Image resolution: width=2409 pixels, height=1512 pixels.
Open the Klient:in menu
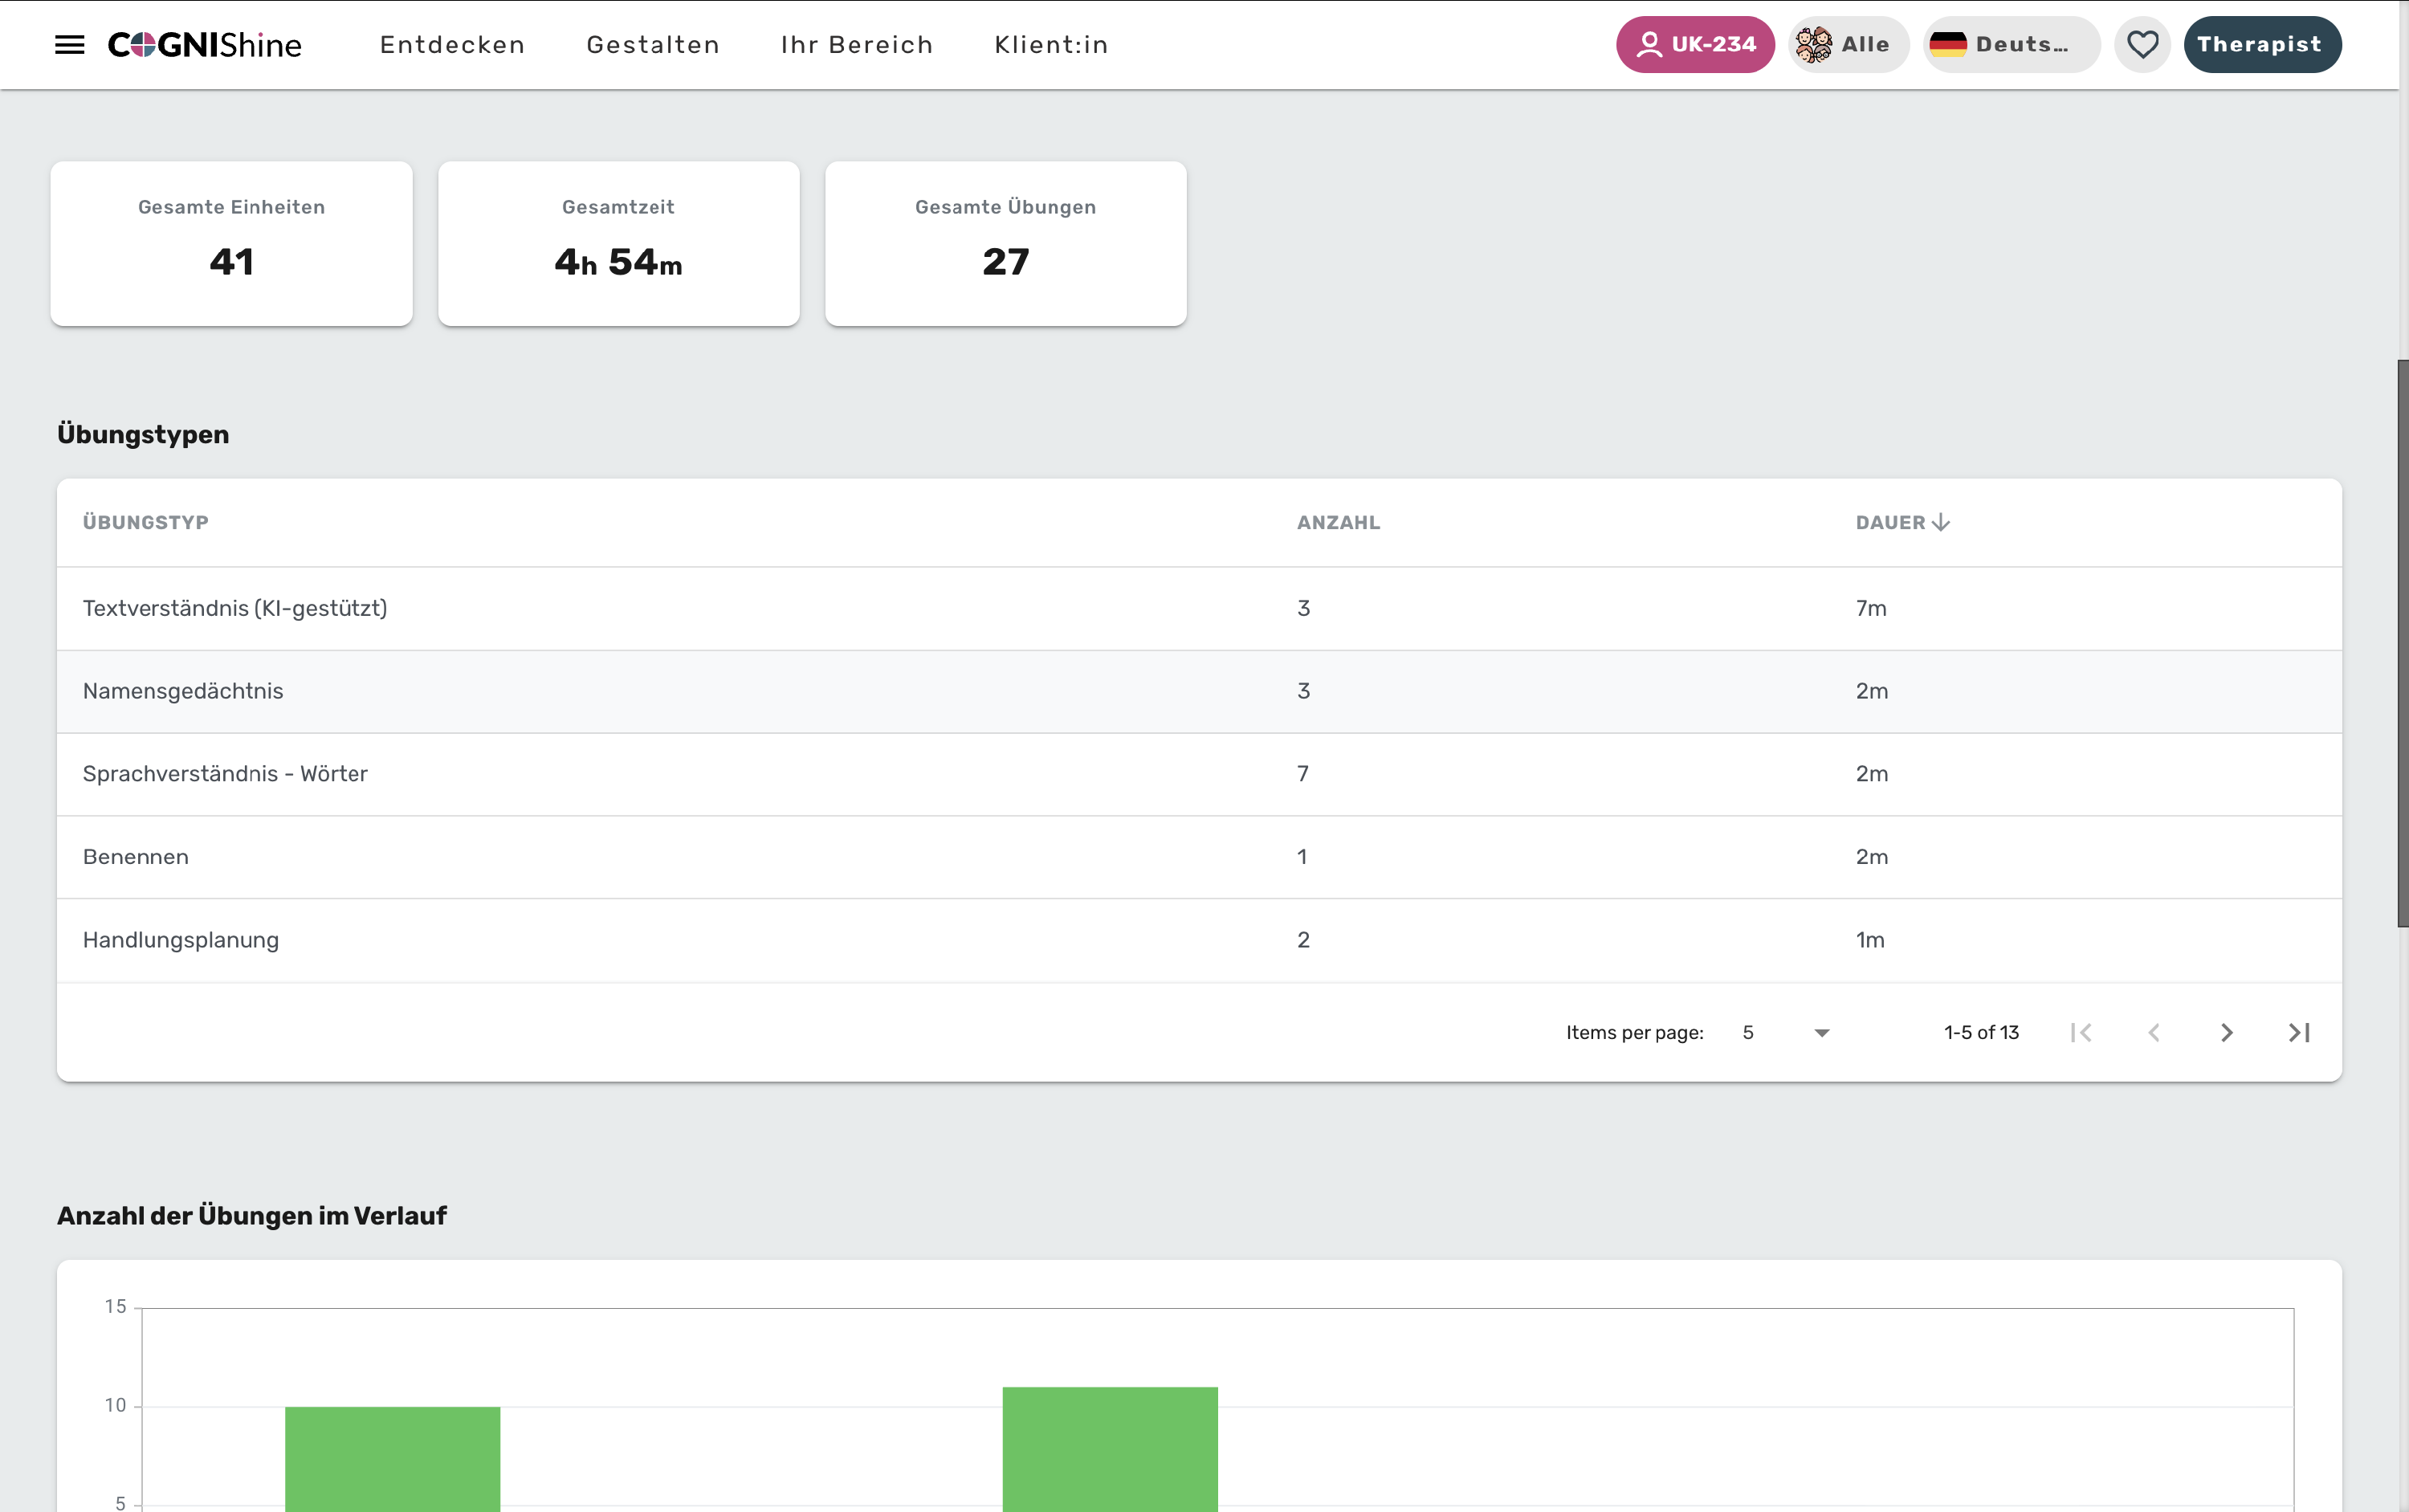pos(1051,45)
